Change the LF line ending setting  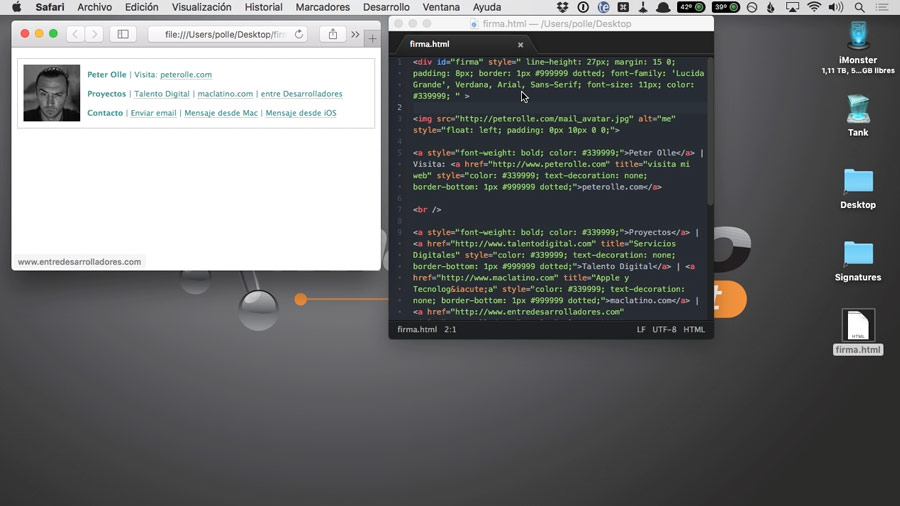pos(641,329)
